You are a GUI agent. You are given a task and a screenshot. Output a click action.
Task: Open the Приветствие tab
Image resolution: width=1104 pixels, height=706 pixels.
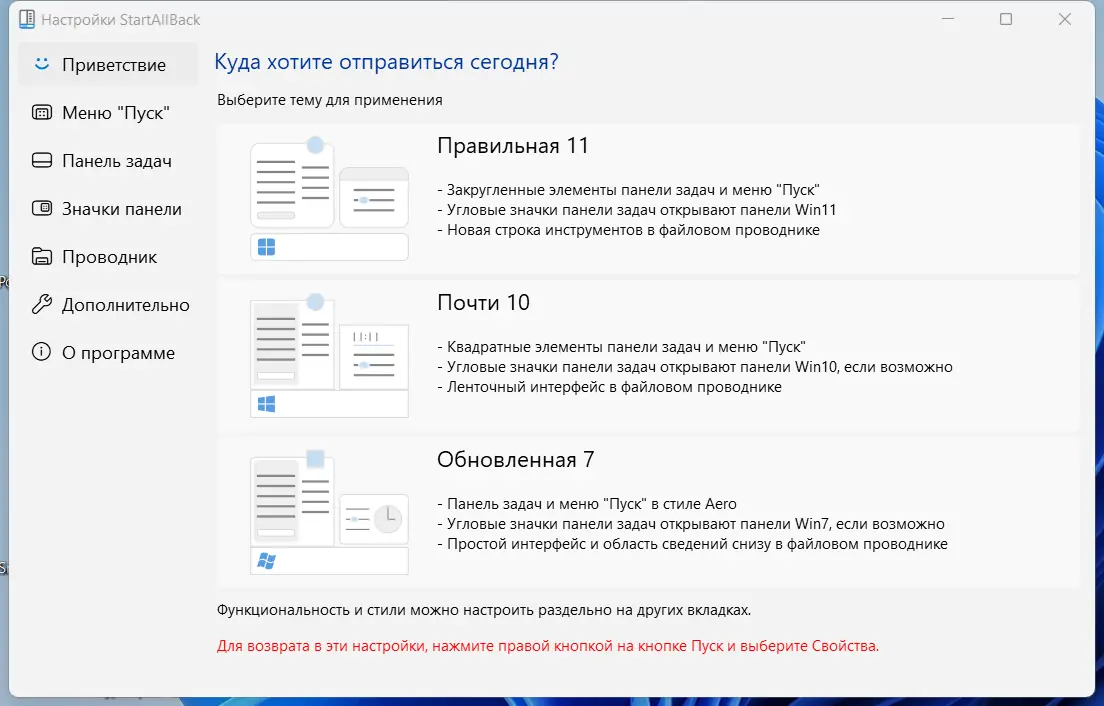coord(108,65)
